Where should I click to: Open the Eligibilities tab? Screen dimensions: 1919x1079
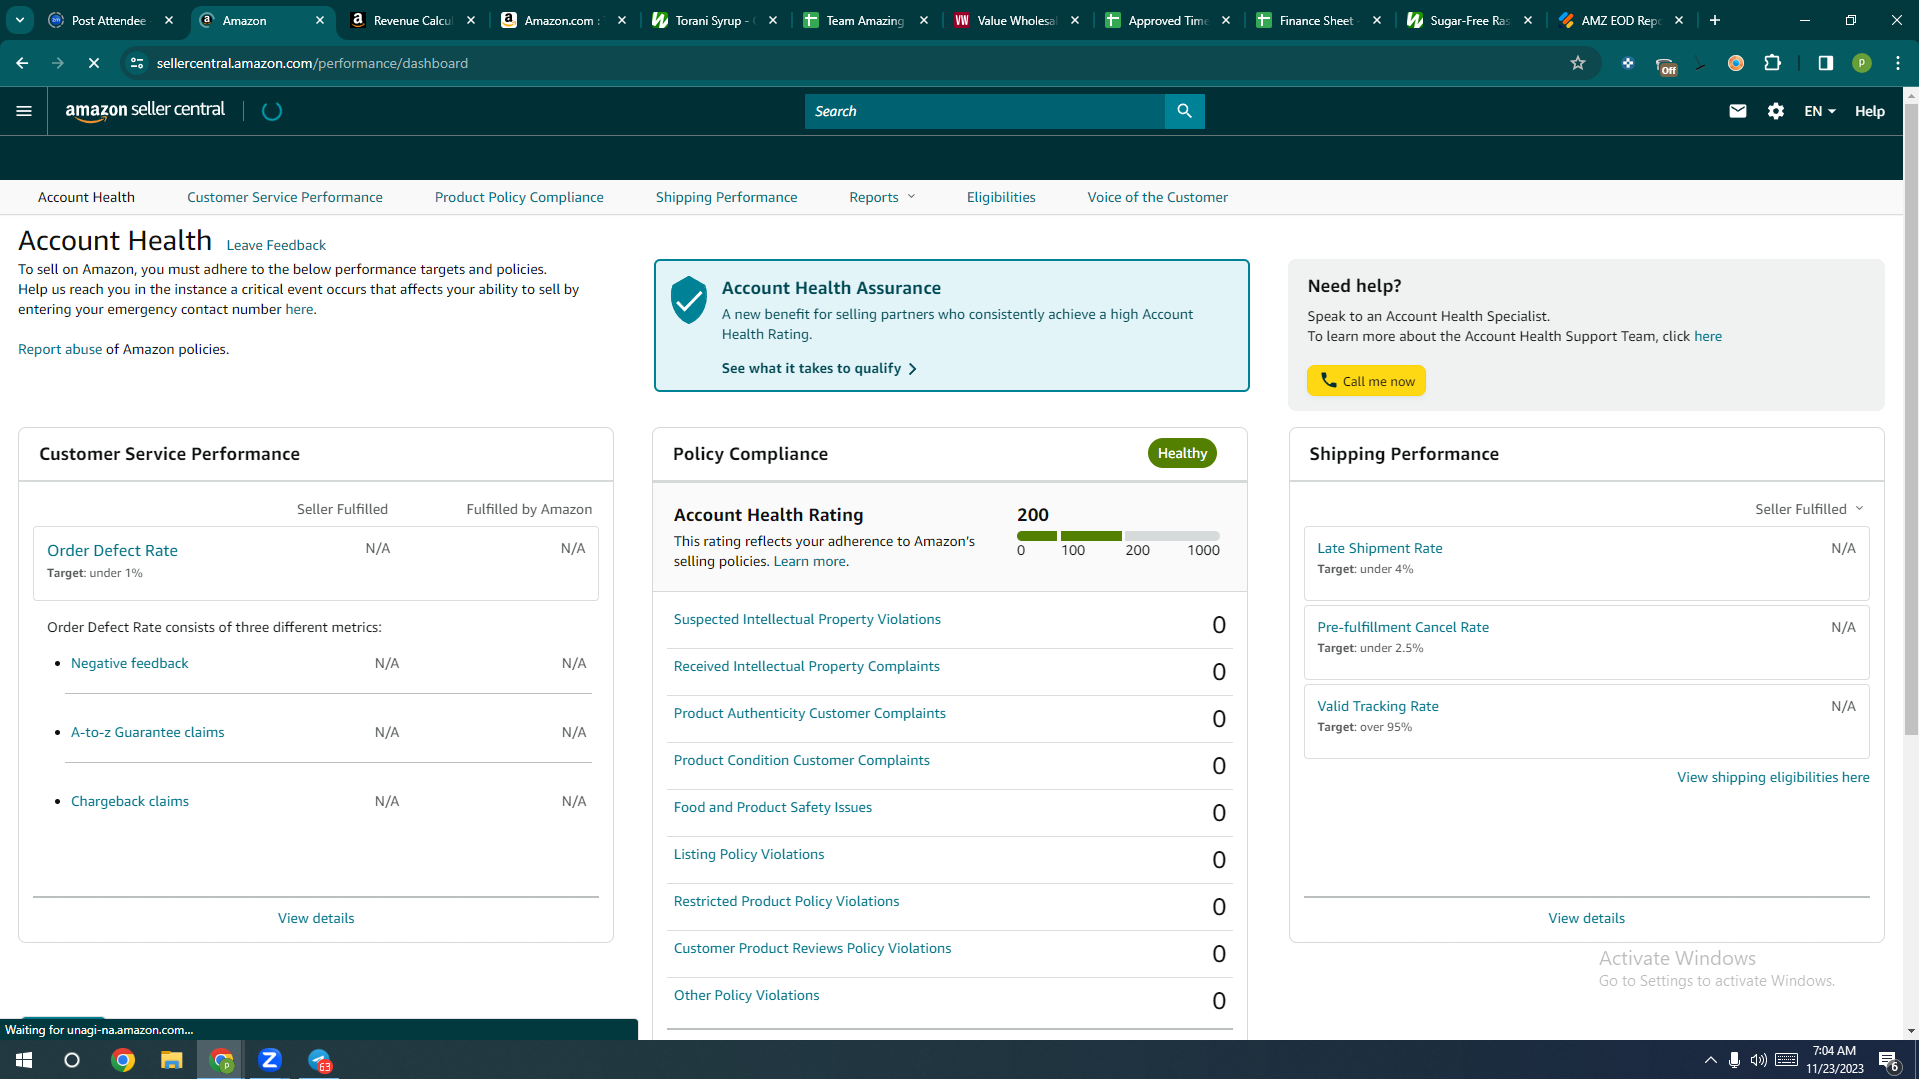[1001, 197]
